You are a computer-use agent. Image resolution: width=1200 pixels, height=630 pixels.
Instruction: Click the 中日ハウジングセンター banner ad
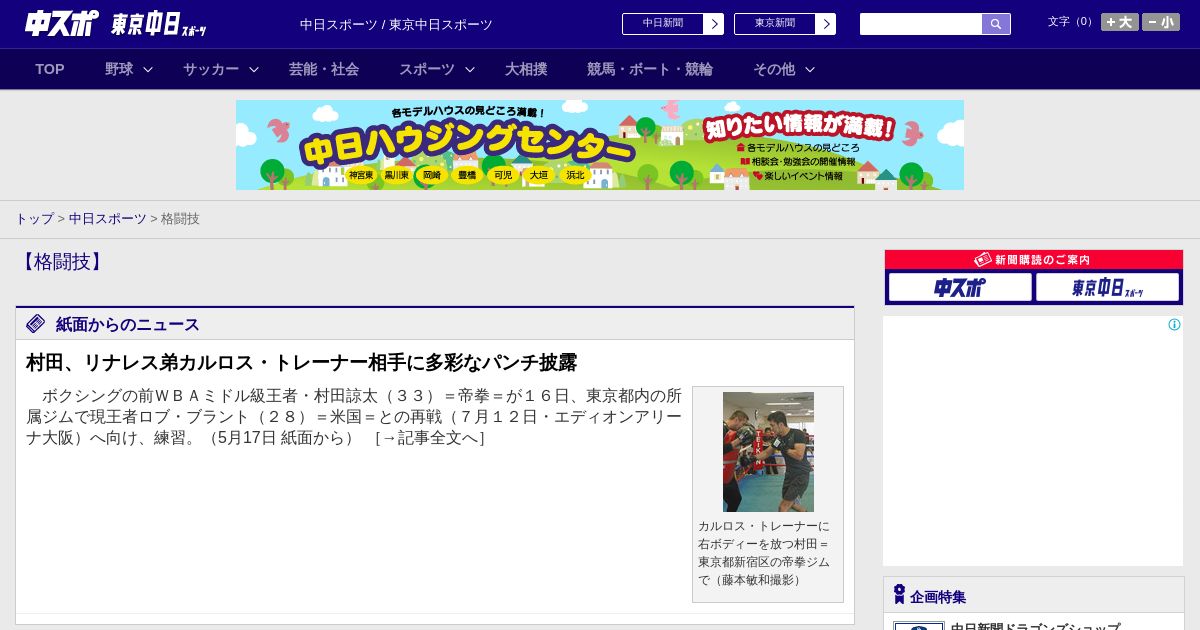600,145
